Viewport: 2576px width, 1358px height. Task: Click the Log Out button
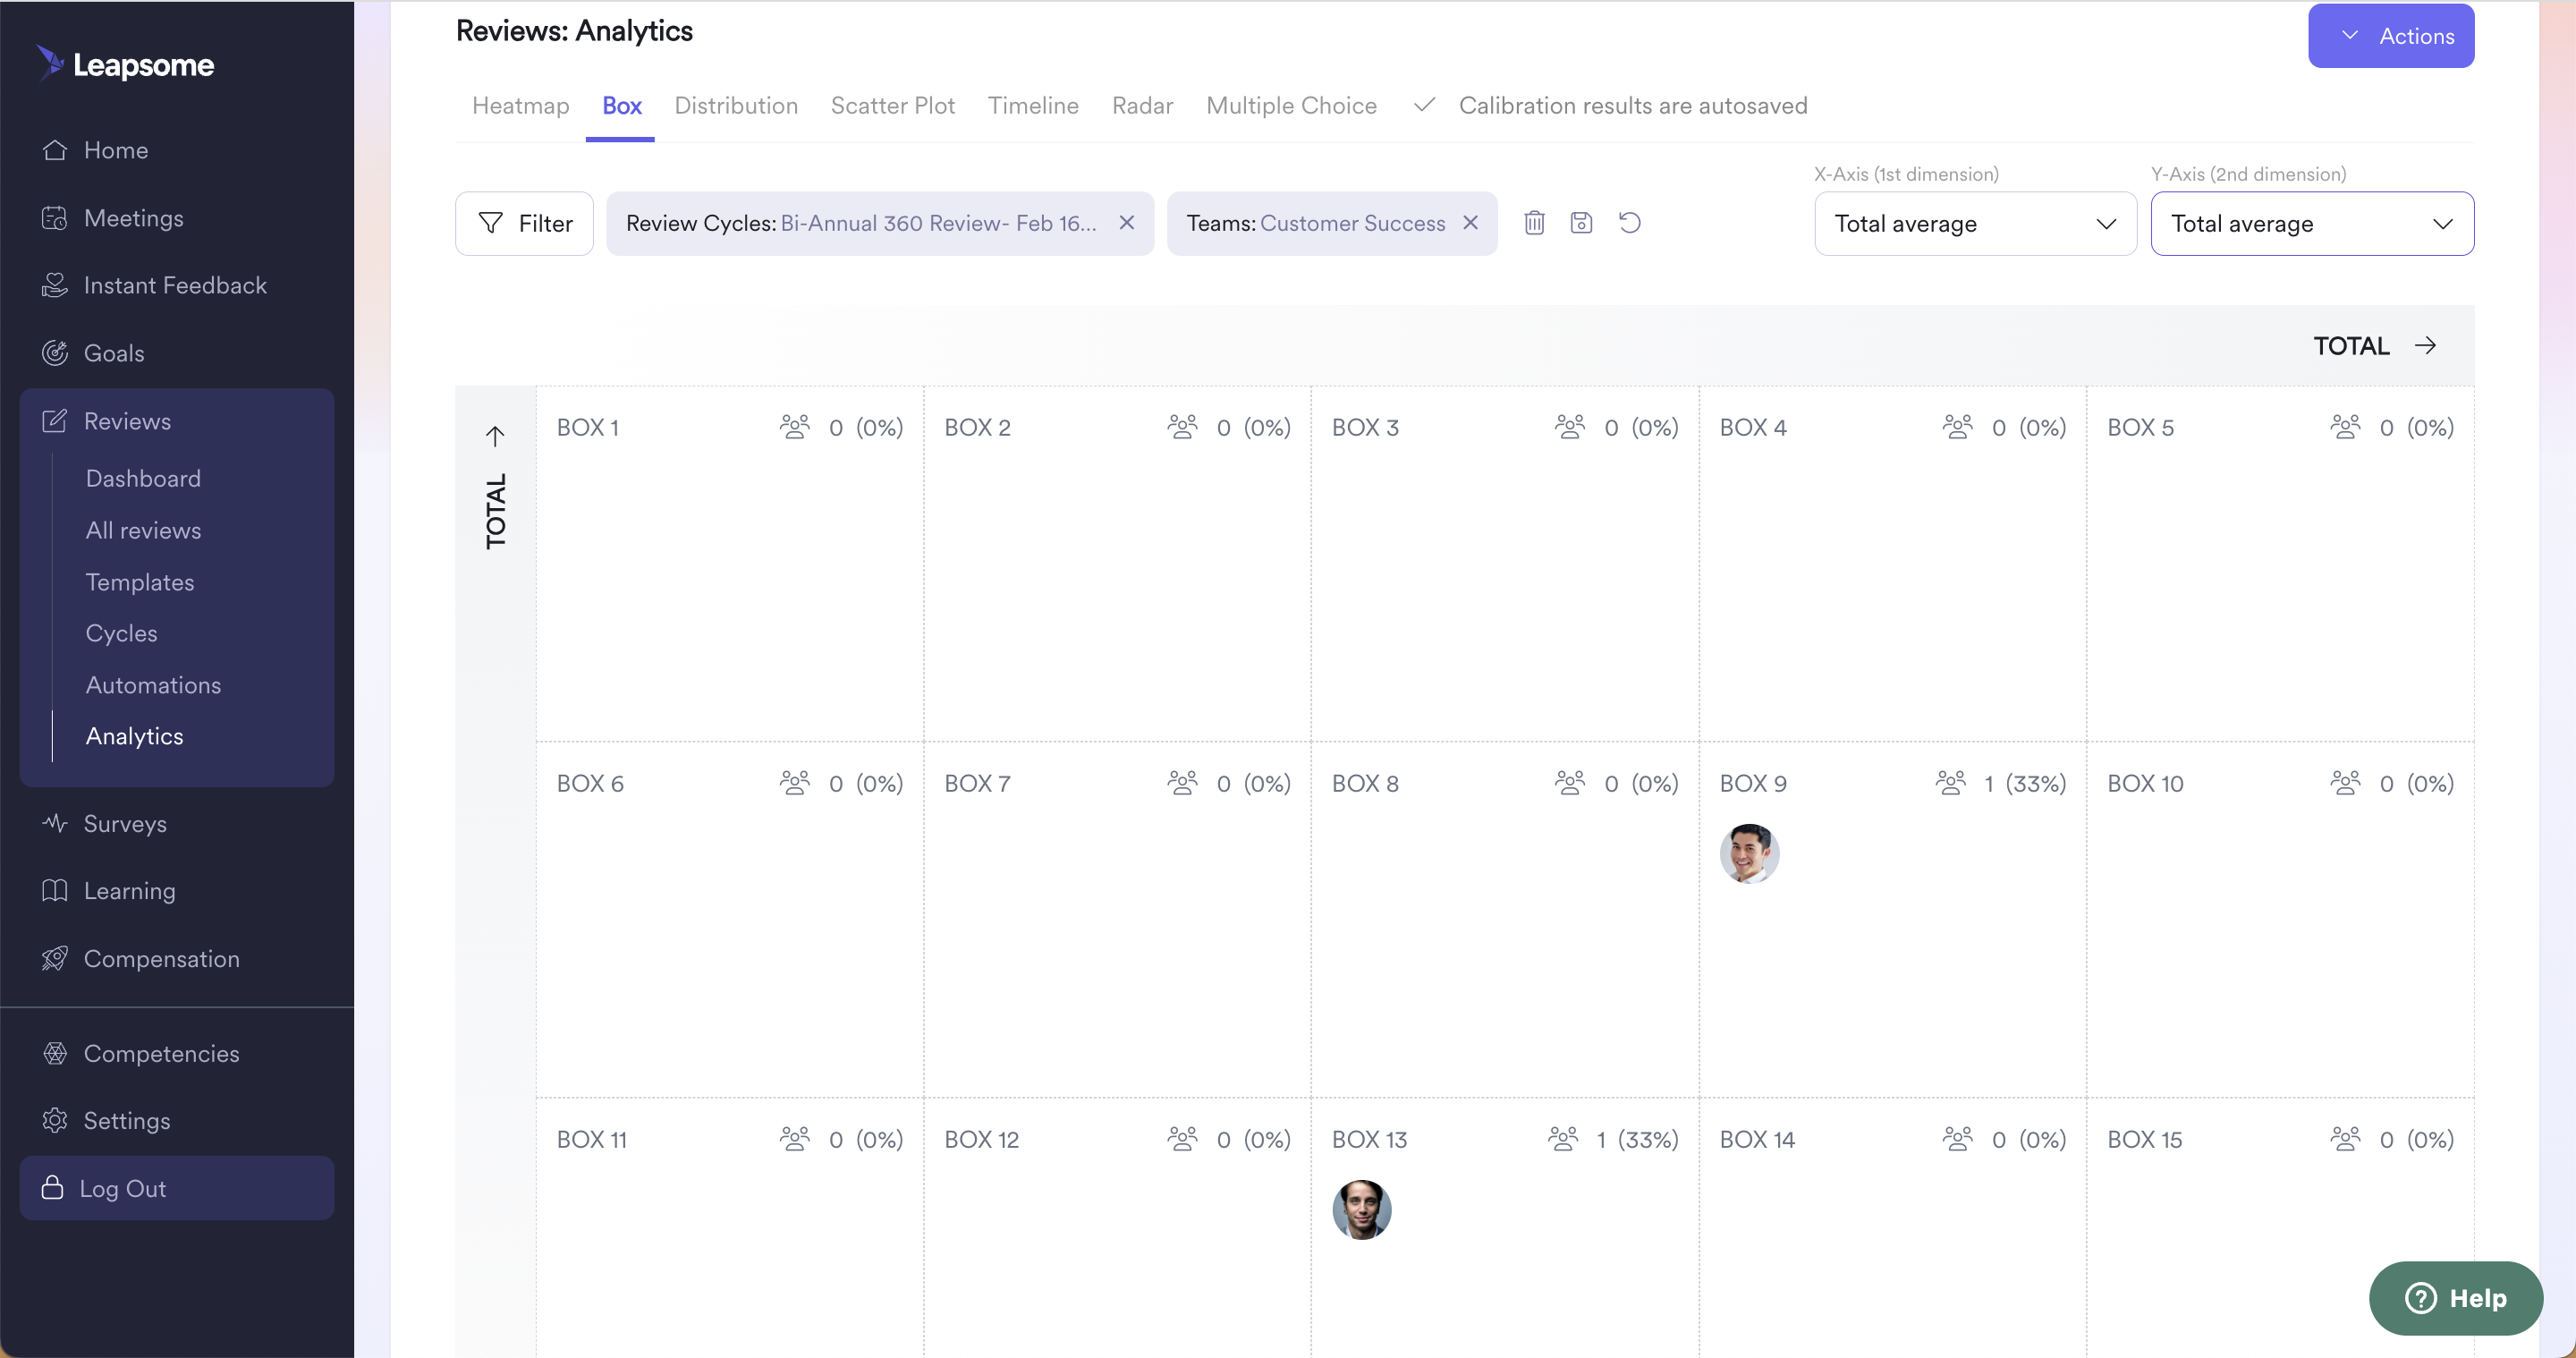pyautogui.click(x=177, y=1188)
